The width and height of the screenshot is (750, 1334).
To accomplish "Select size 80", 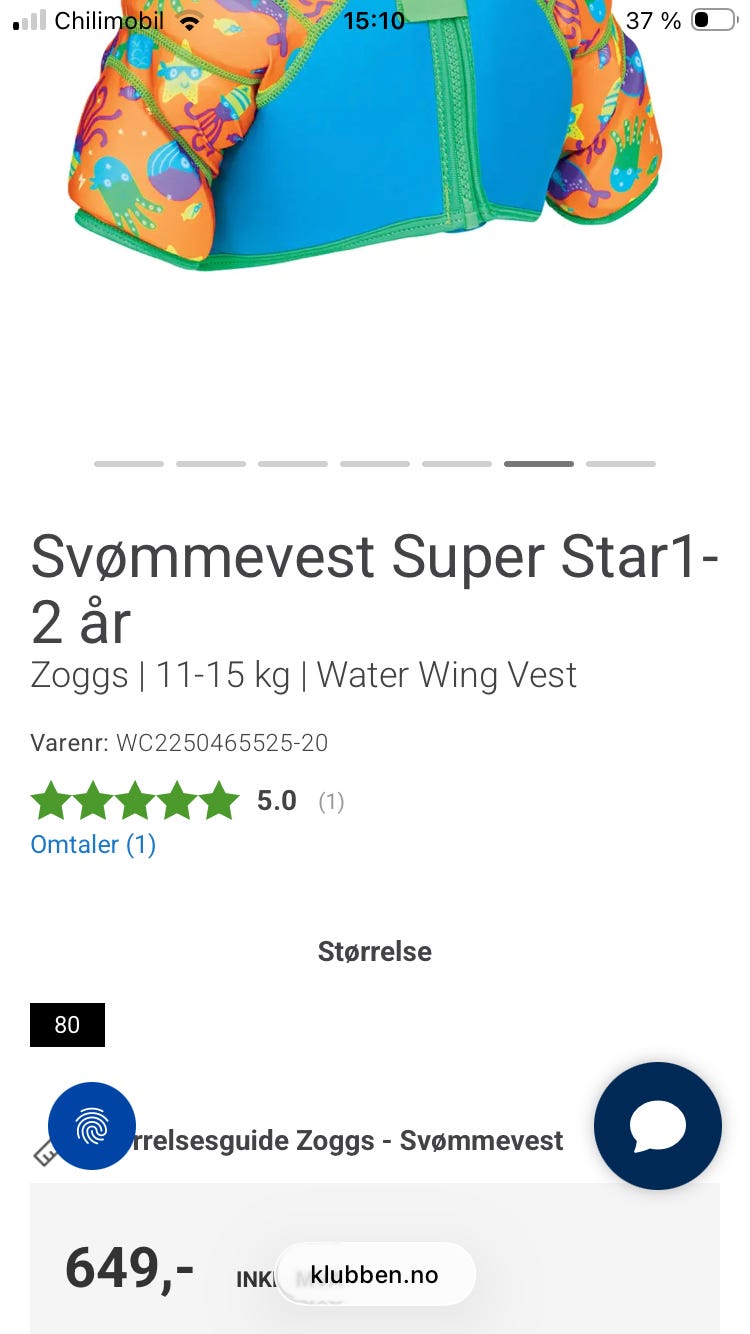I will coord(67,1025).
